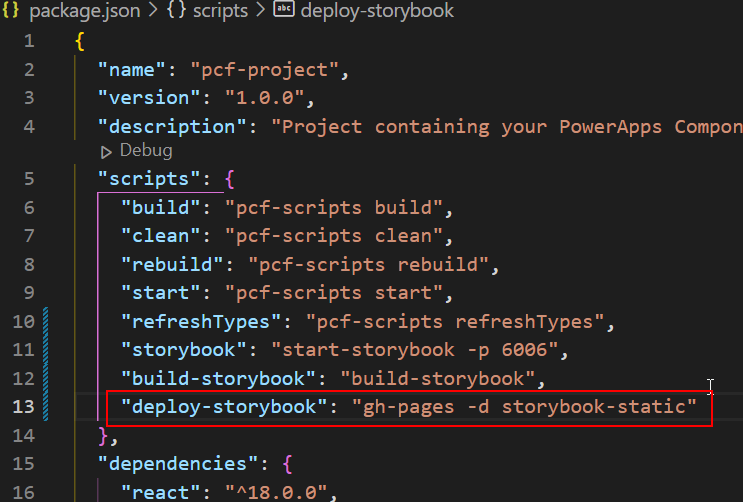Click the "start-storybook -p 6006" string
Viewport: 743px width, 502px height.
(x=415, y=350)
